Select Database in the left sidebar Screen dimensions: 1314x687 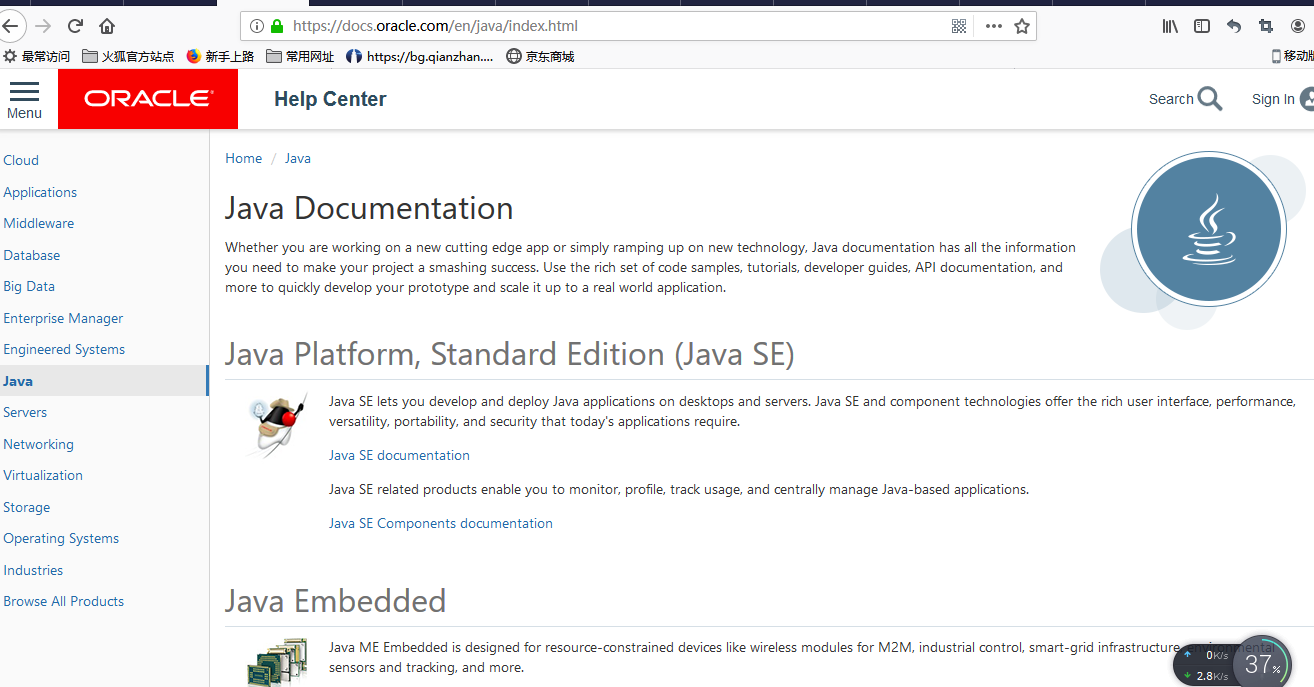pos(32,255)
